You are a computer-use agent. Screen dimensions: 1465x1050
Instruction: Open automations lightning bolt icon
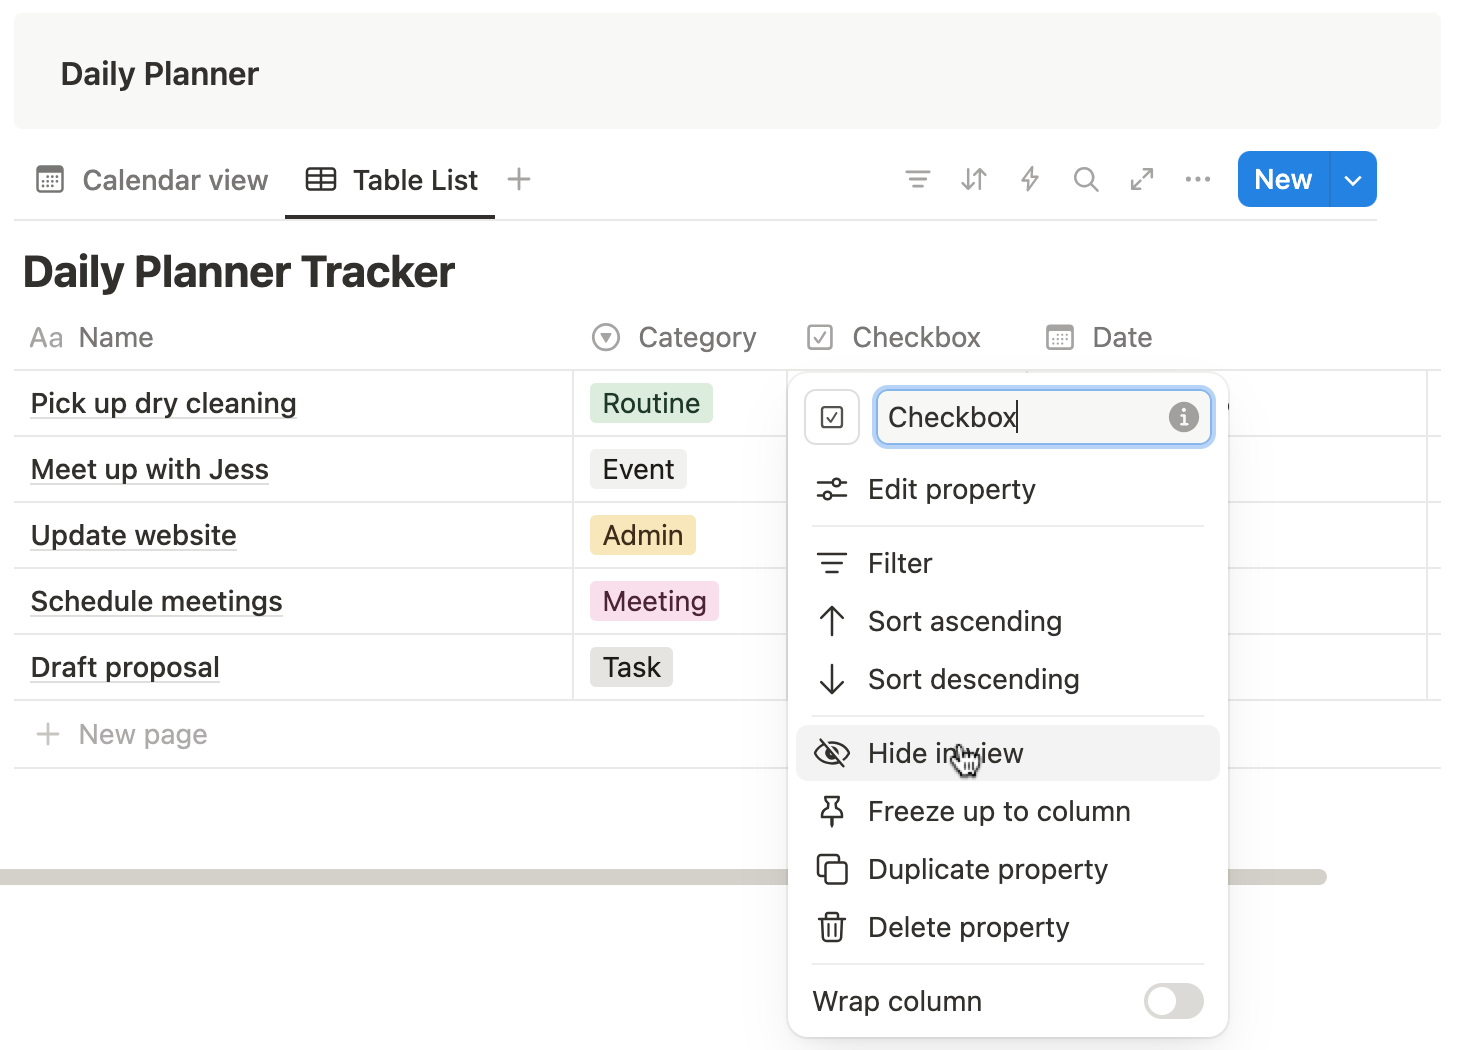[1029, 180]
